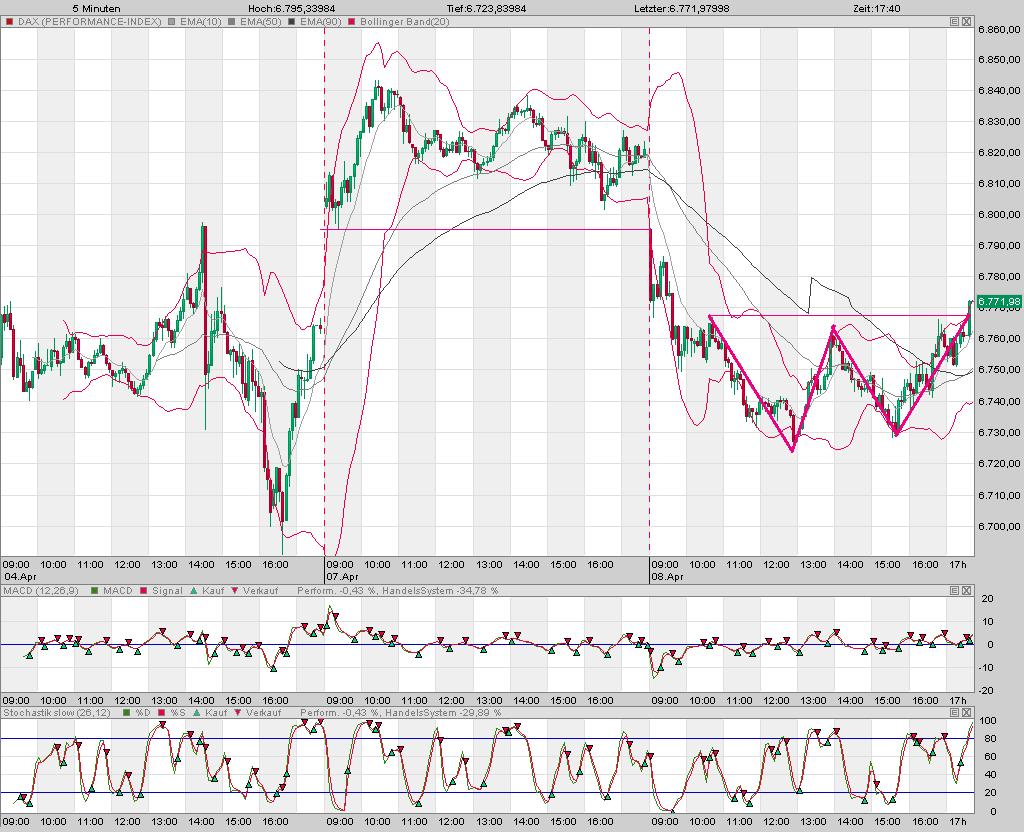Click the Verkauf triangle icon in MACD legend

(x=235, y=590)
